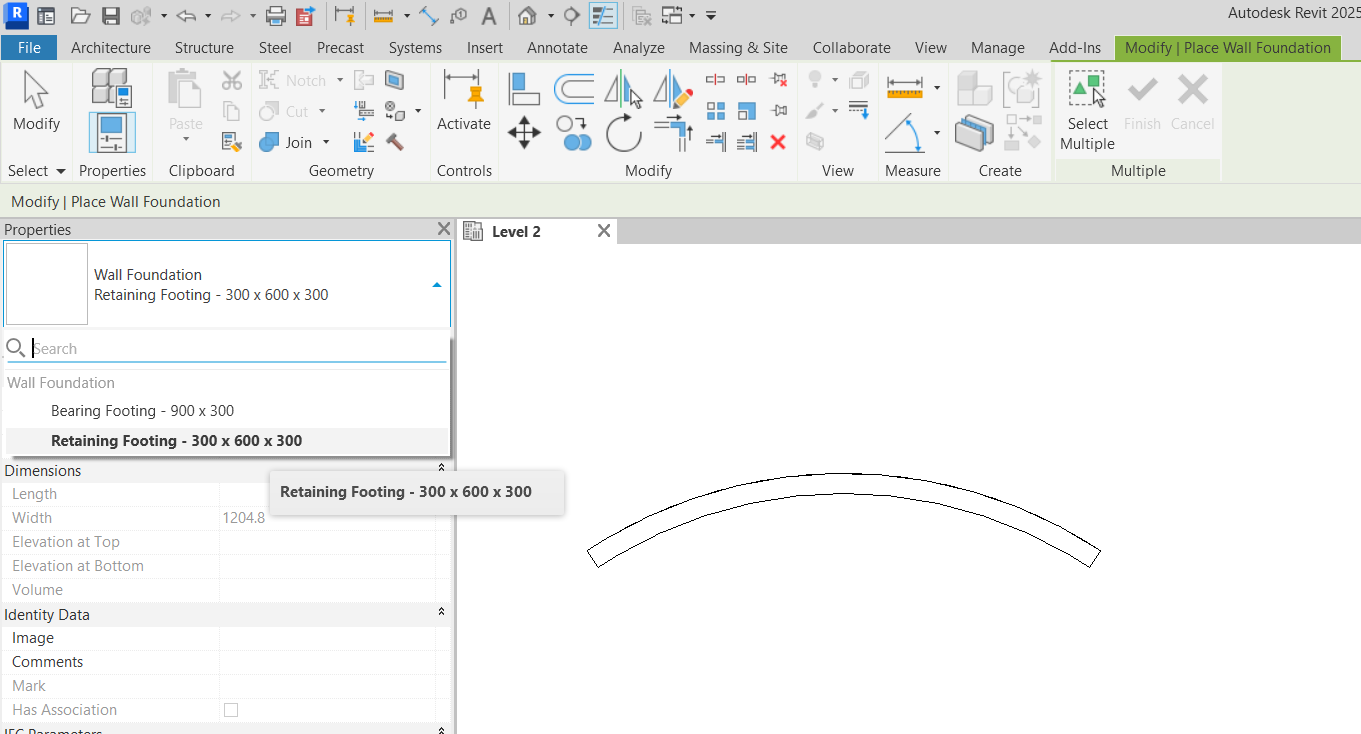Select Bearing Footing - 900 x 300 type
Viewport: 1361px width, 734px height.
(x=141, y=410)
